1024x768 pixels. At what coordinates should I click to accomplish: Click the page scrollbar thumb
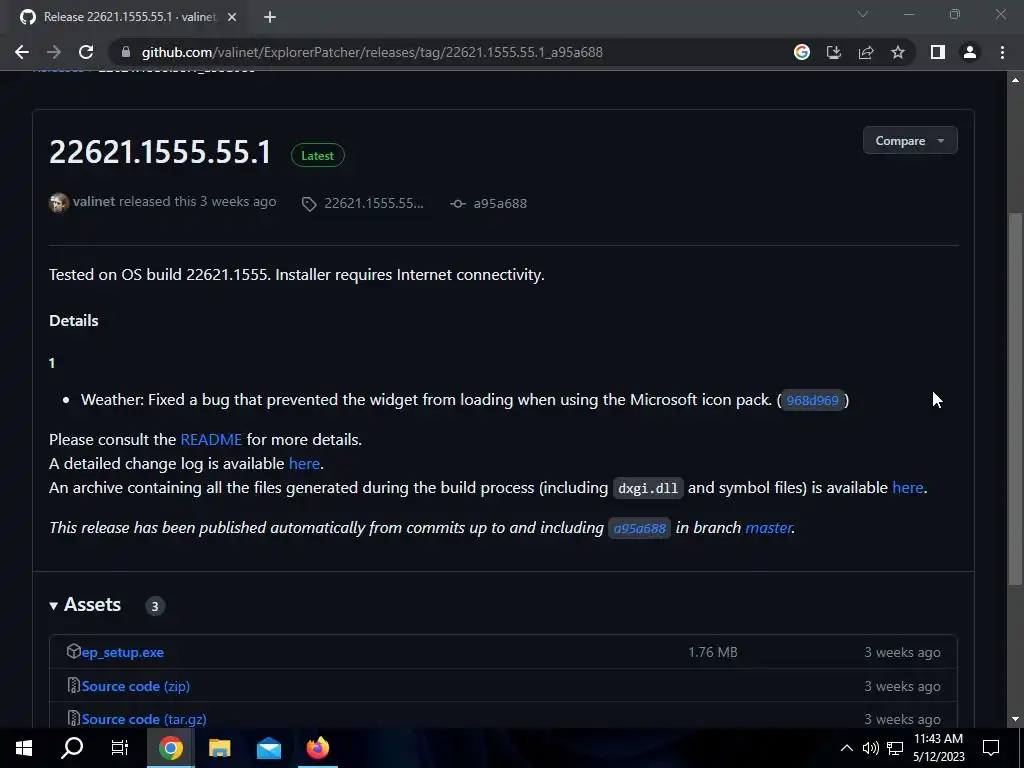pyautogui.click(x=1015, y=398)
